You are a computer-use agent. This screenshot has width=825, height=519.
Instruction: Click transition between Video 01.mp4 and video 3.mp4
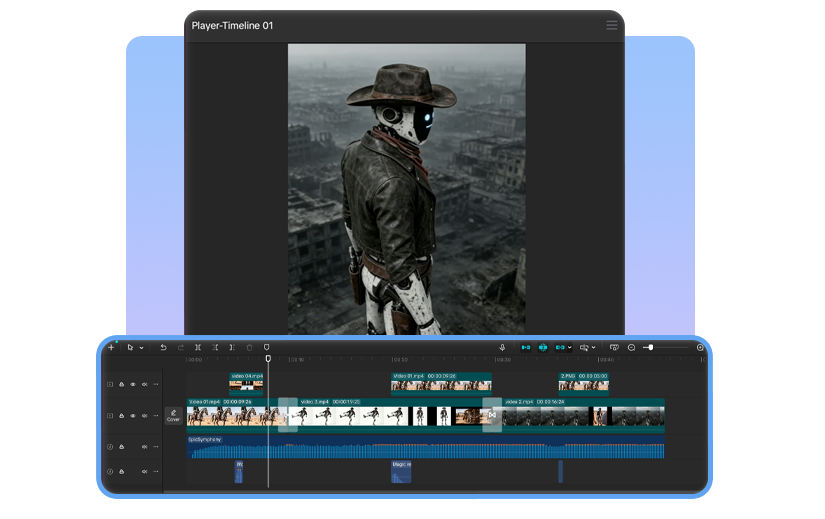(x=288, y=415)
